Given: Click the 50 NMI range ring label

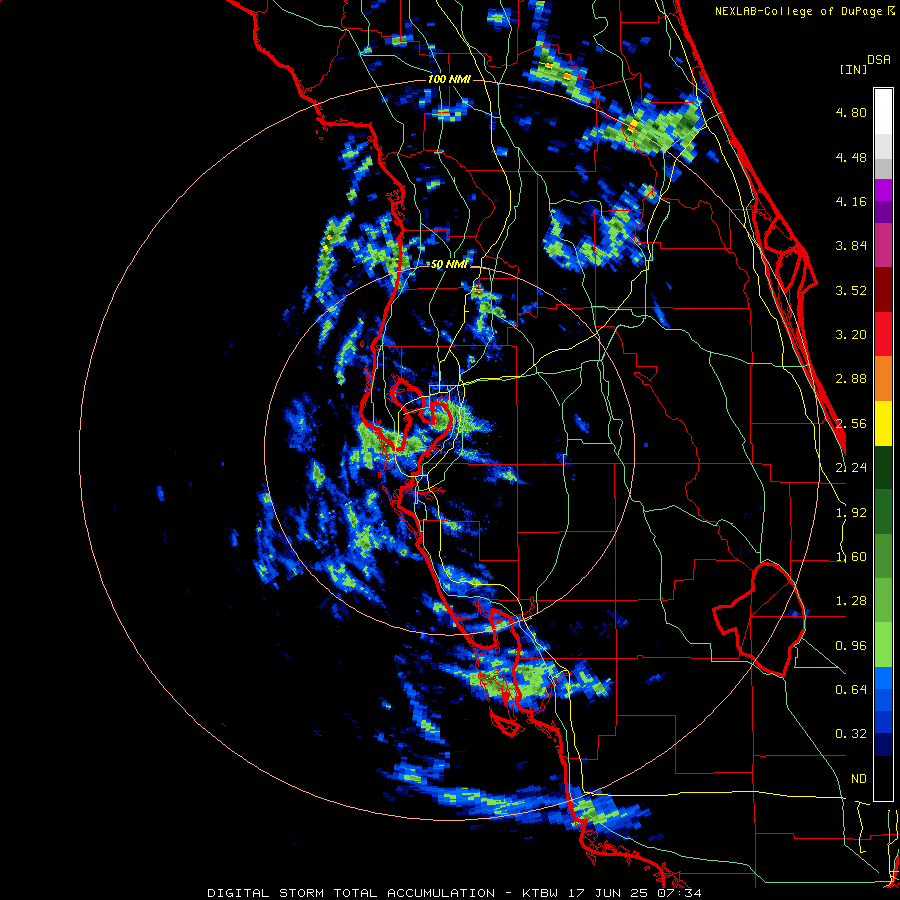Looking at the screenshot, I should pyautogui.click(x=449, y=265).
